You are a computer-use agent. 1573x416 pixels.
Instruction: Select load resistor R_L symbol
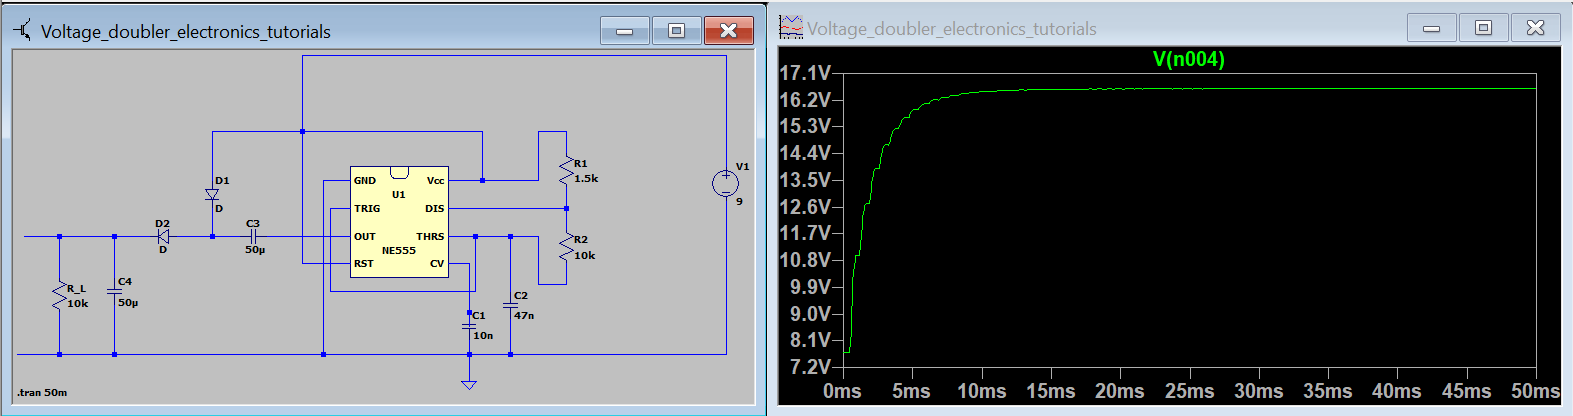pyautogui.click(x=60, y=295)
